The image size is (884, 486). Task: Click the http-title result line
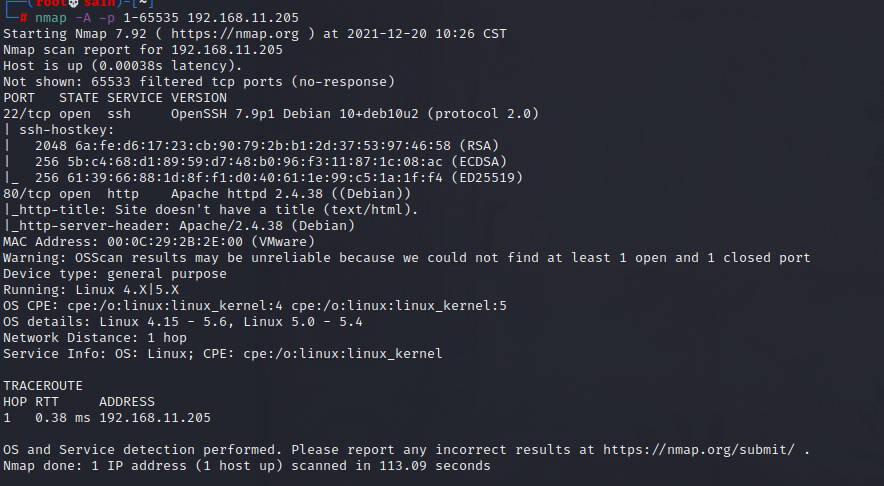click(211, 210)
